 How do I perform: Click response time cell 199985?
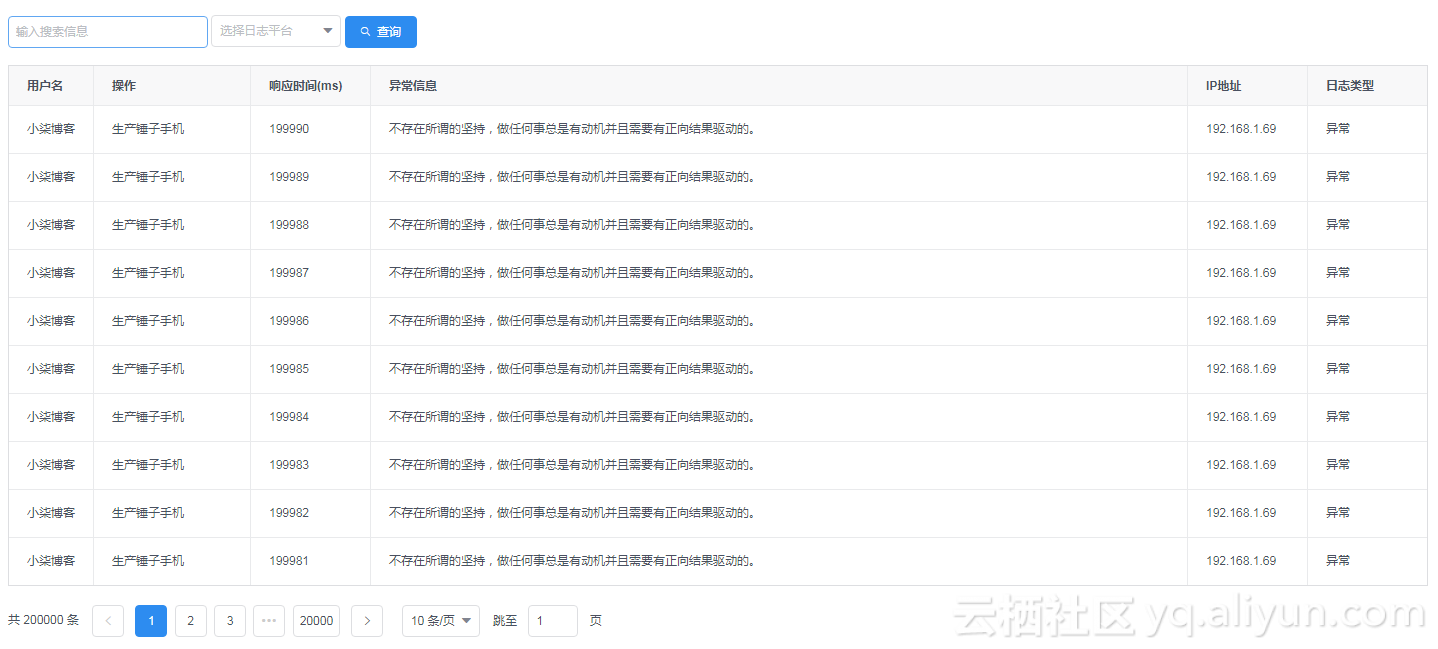289,369
